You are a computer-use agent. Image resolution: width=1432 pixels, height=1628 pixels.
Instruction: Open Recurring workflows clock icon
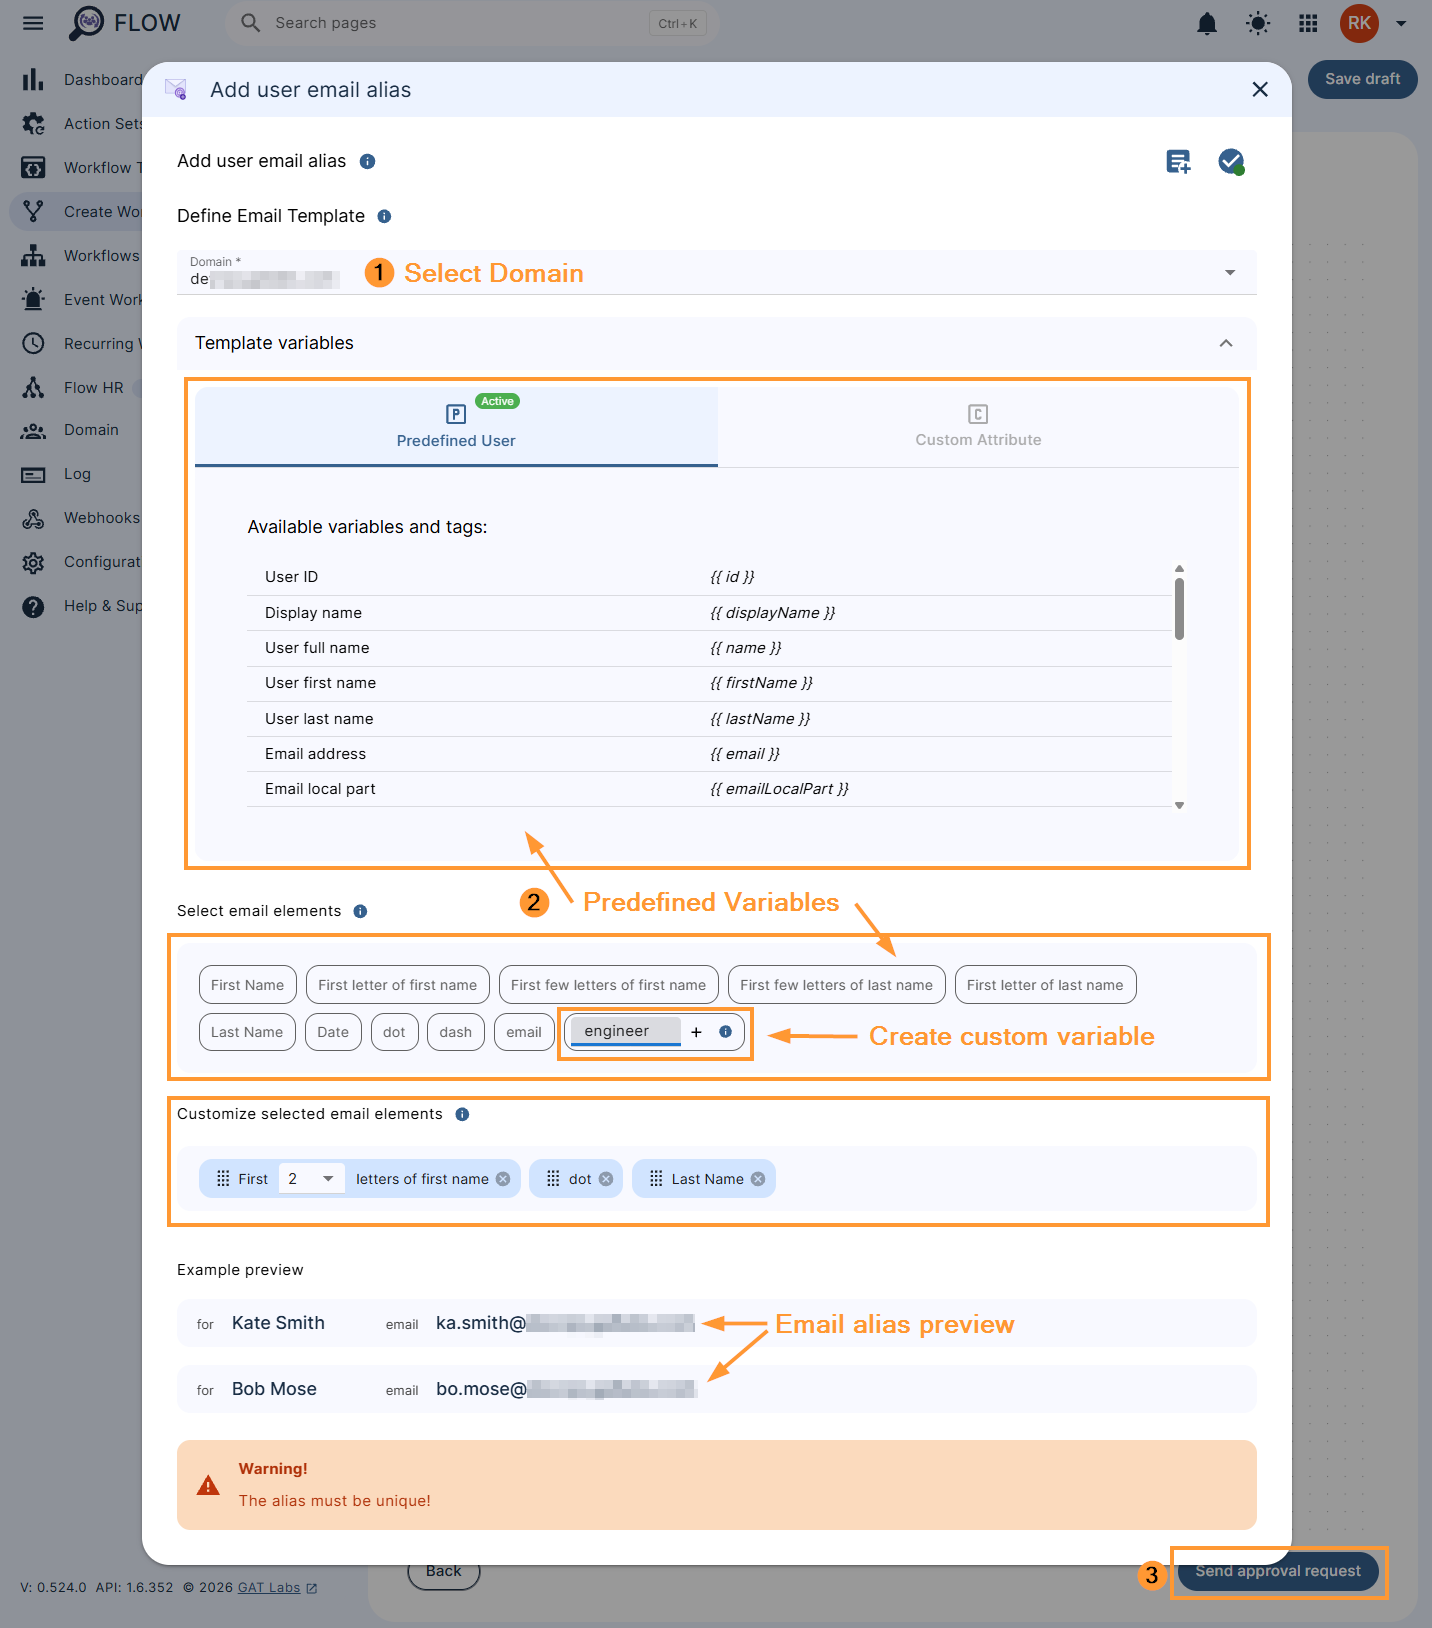(x=33, y=344)
